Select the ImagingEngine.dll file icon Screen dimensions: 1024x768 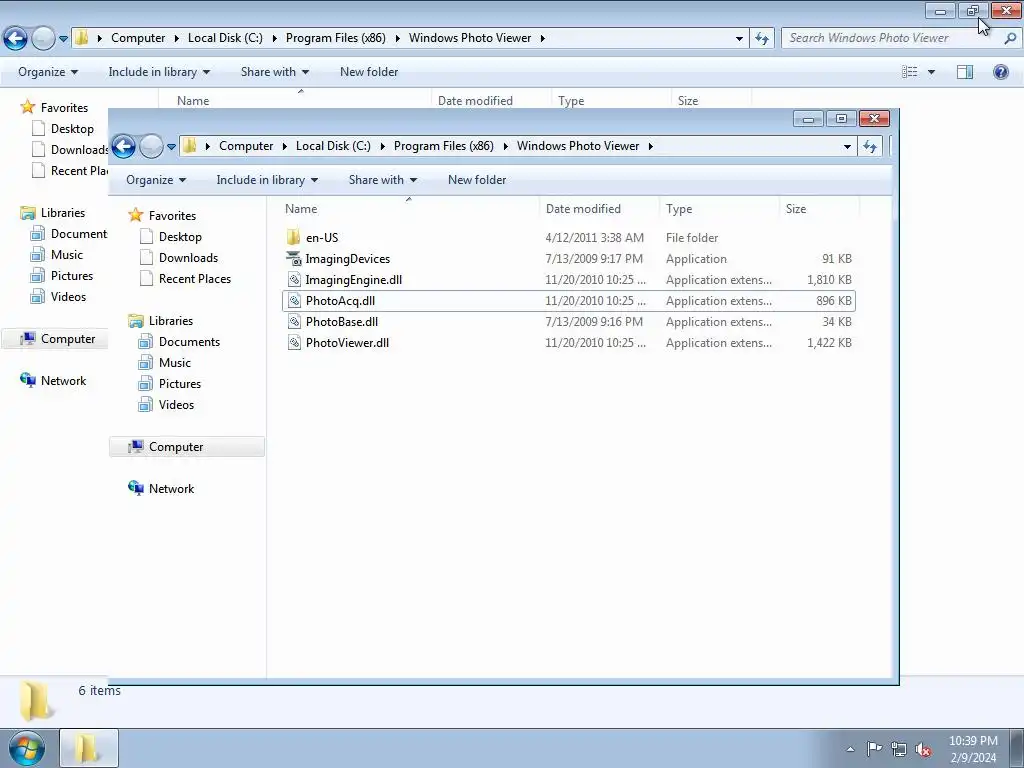[294, 280]
